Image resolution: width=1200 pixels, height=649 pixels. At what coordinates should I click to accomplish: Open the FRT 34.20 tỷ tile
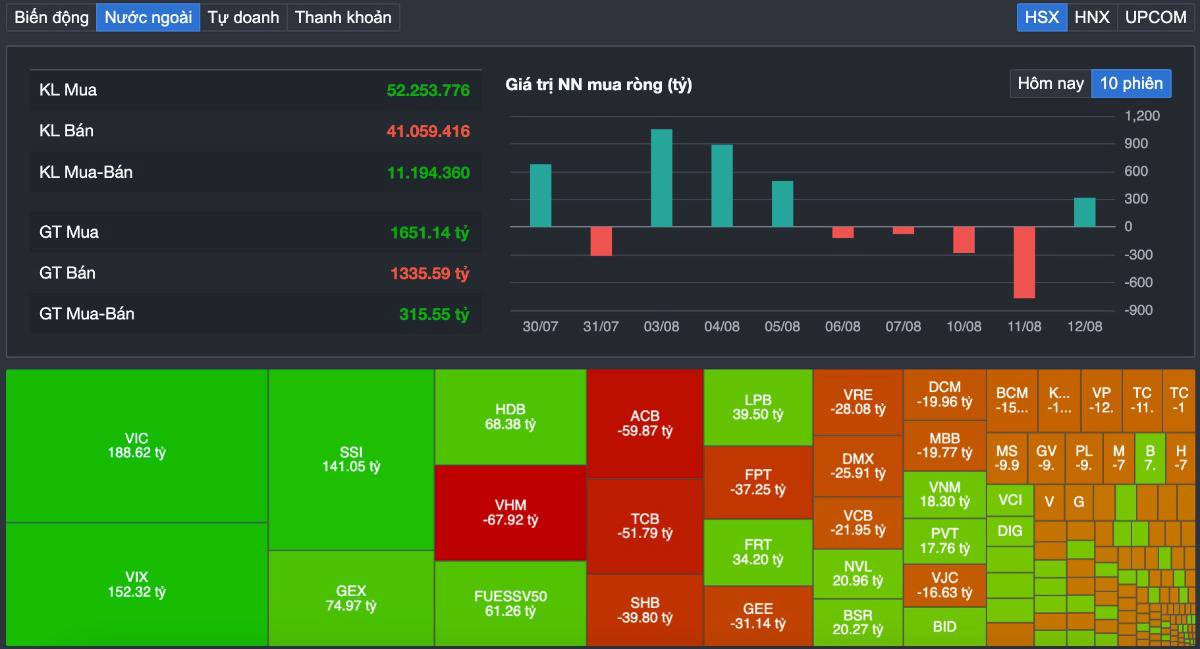pos(758,552)
